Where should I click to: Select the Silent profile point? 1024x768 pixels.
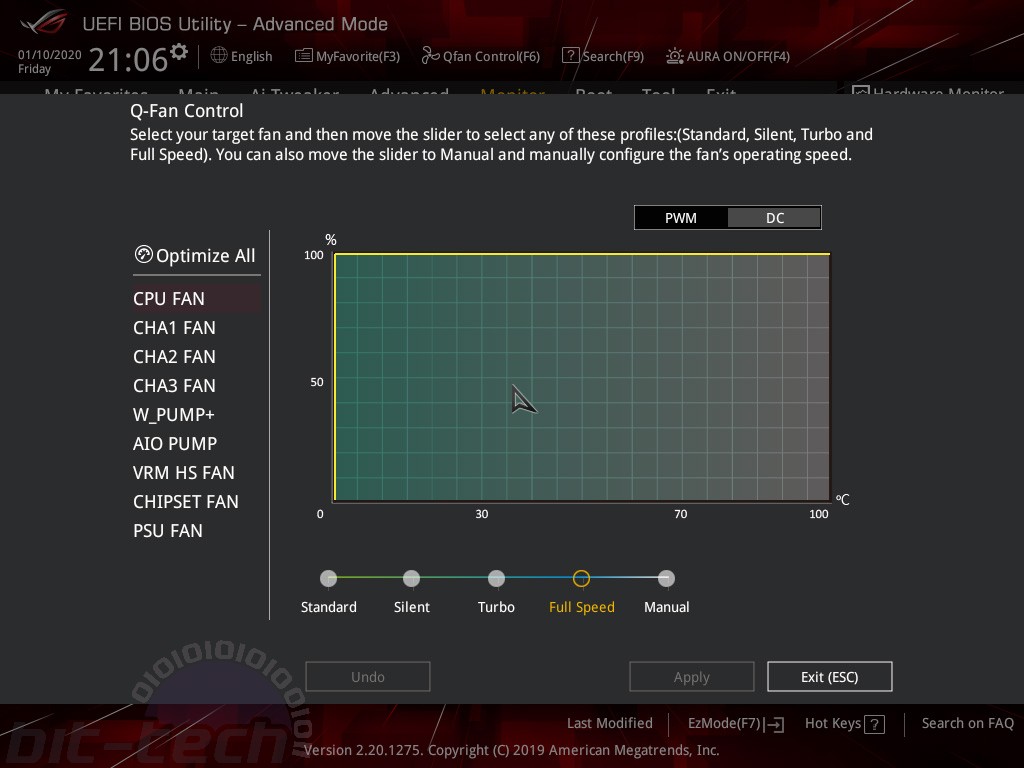(411, 578)
